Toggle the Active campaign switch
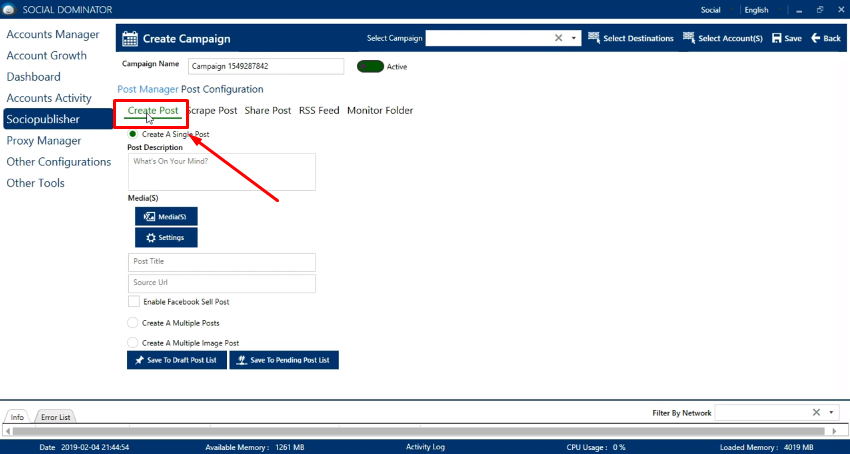This screenshot has width=850, height=454. click(x=370, y=67)
